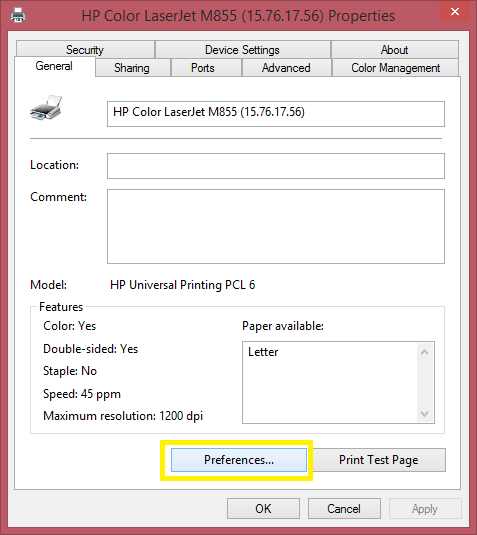Click the window title text in title bar
The width and height of the screenshot is (477, 535).
click(238, 16)
